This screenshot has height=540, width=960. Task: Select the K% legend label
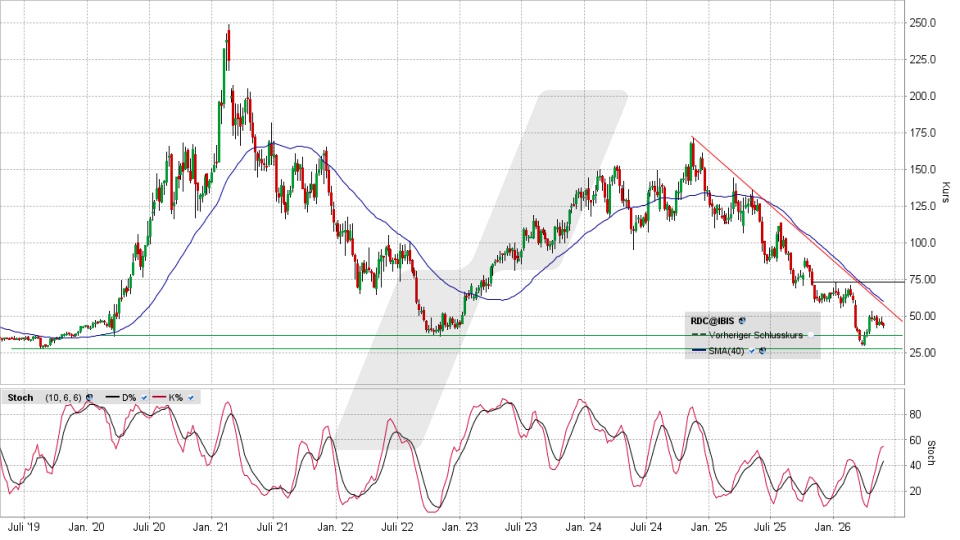175,398
